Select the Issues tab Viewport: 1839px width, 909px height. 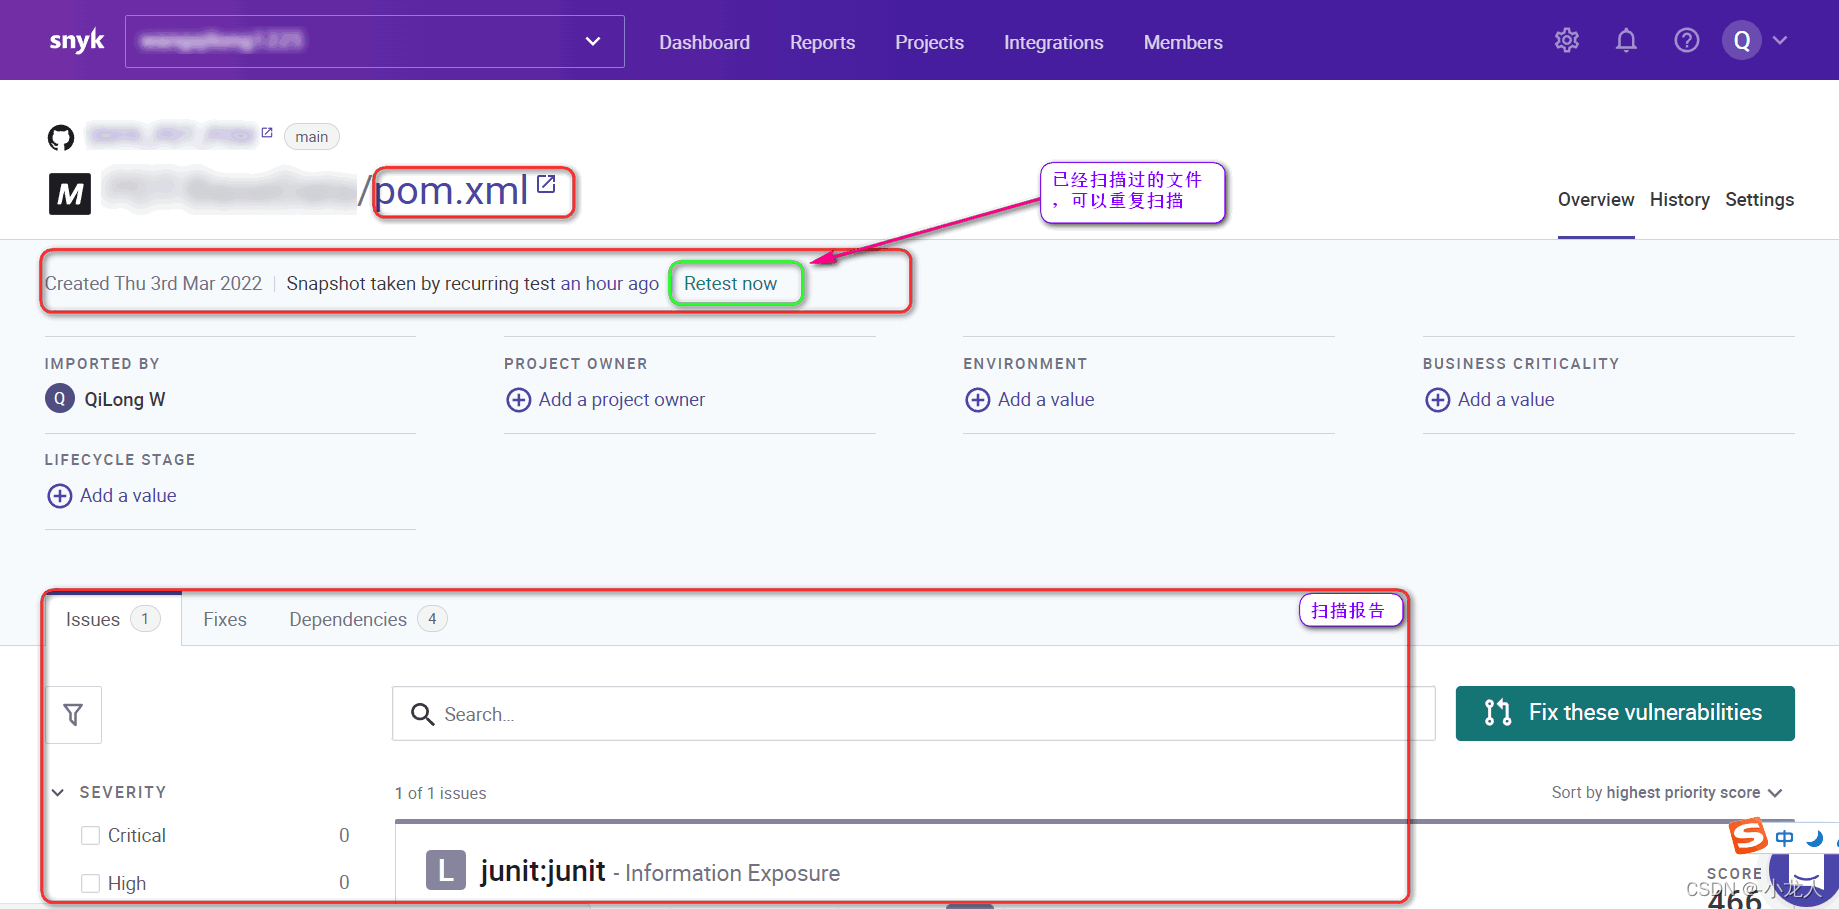coord(113,620)
